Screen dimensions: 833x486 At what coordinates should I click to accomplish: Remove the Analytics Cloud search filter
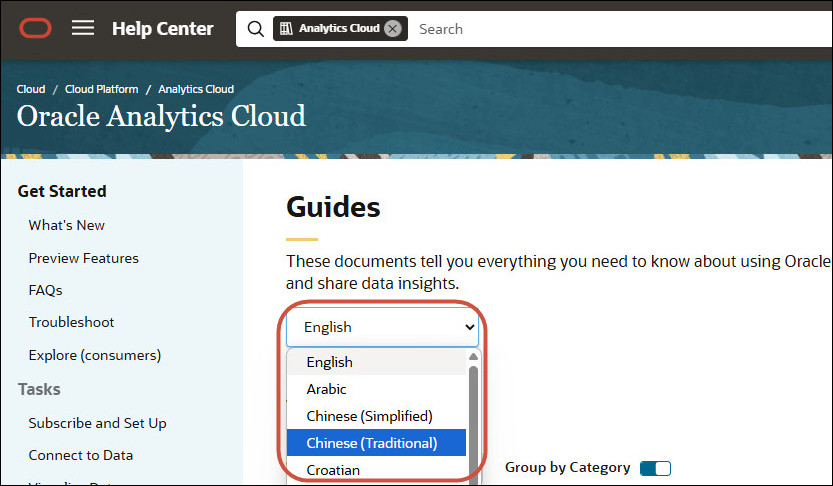(x=393, y=29)
